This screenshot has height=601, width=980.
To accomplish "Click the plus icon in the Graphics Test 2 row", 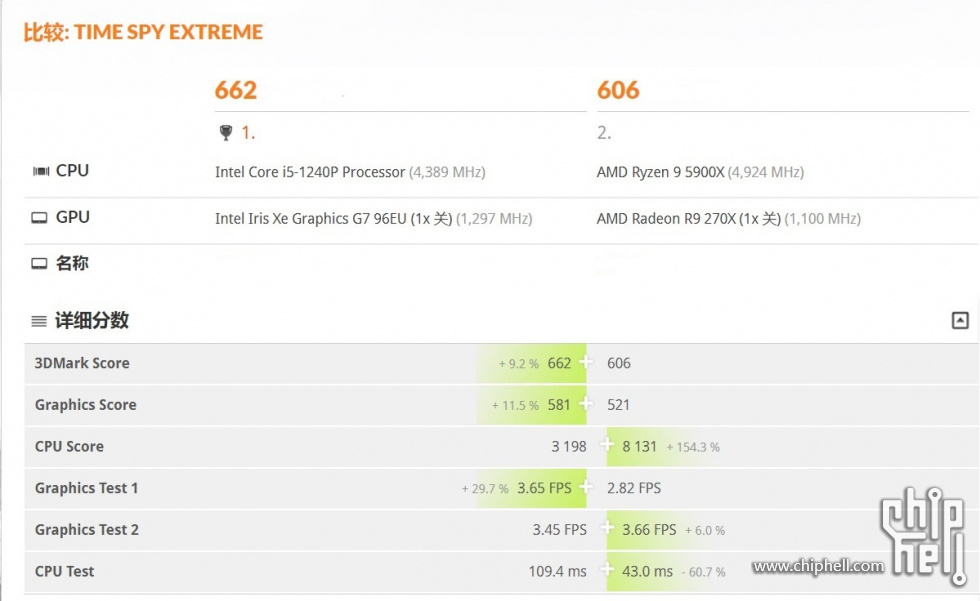I will (x=606, y=527).
